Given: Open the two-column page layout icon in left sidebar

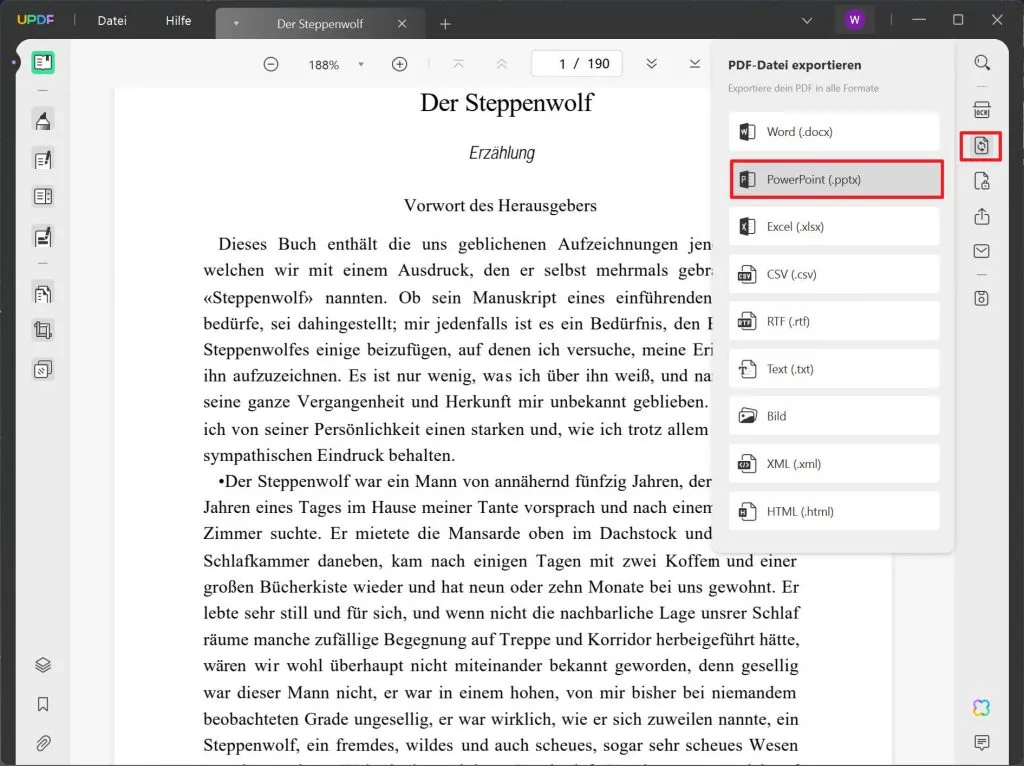Looking at the screenshot, I should click(x=43, y=197).
